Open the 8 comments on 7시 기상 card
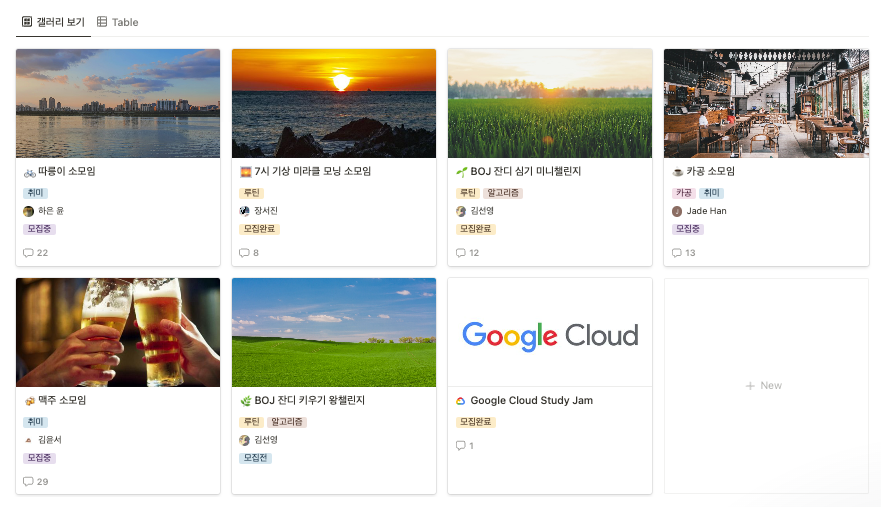 click(249, 253)
